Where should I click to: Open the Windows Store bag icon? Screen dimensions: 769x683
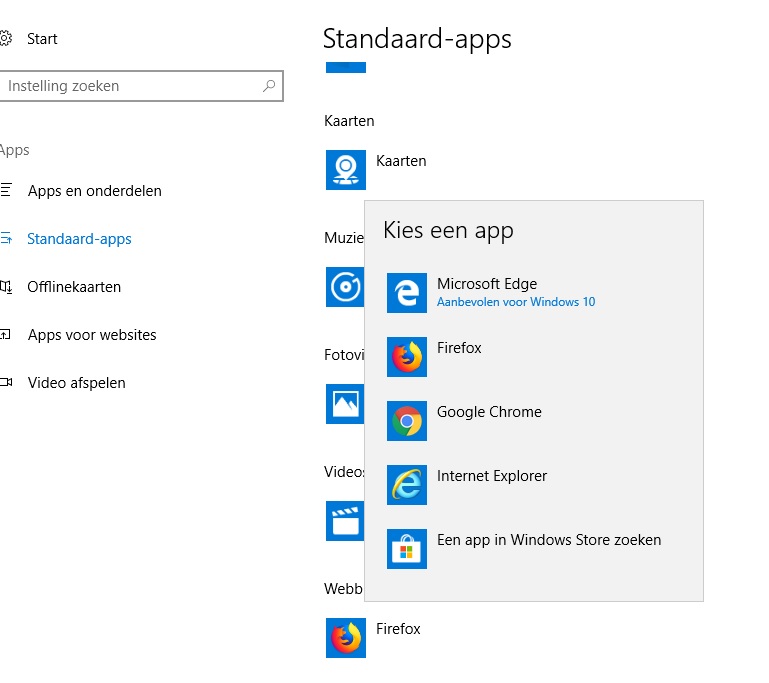pos(407,549)
